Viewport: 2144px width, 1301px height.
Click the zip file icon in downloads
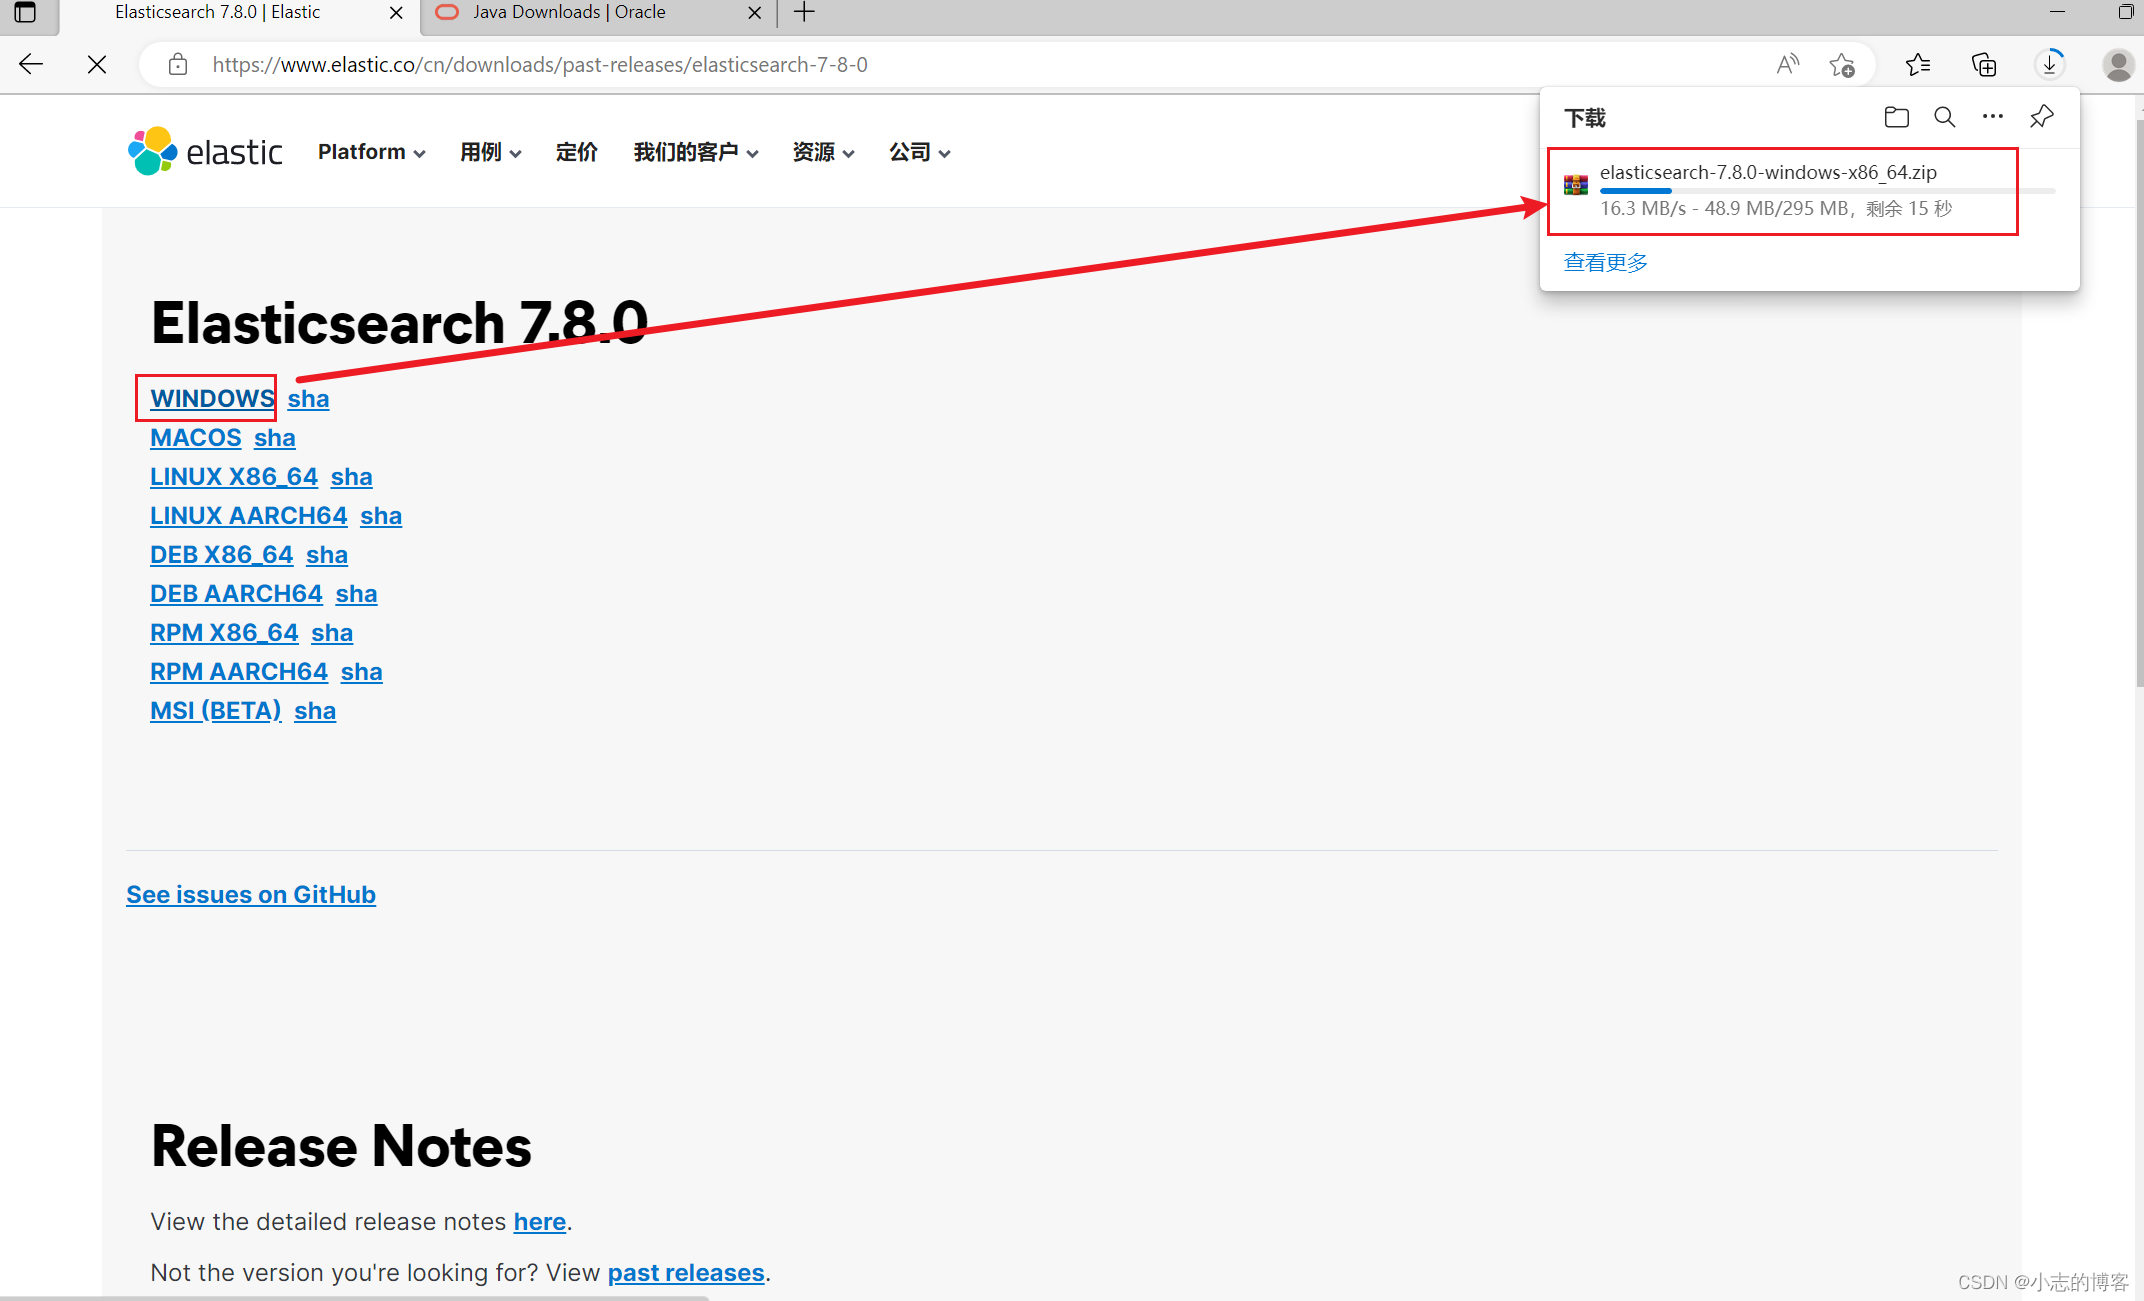[1576, 185]
